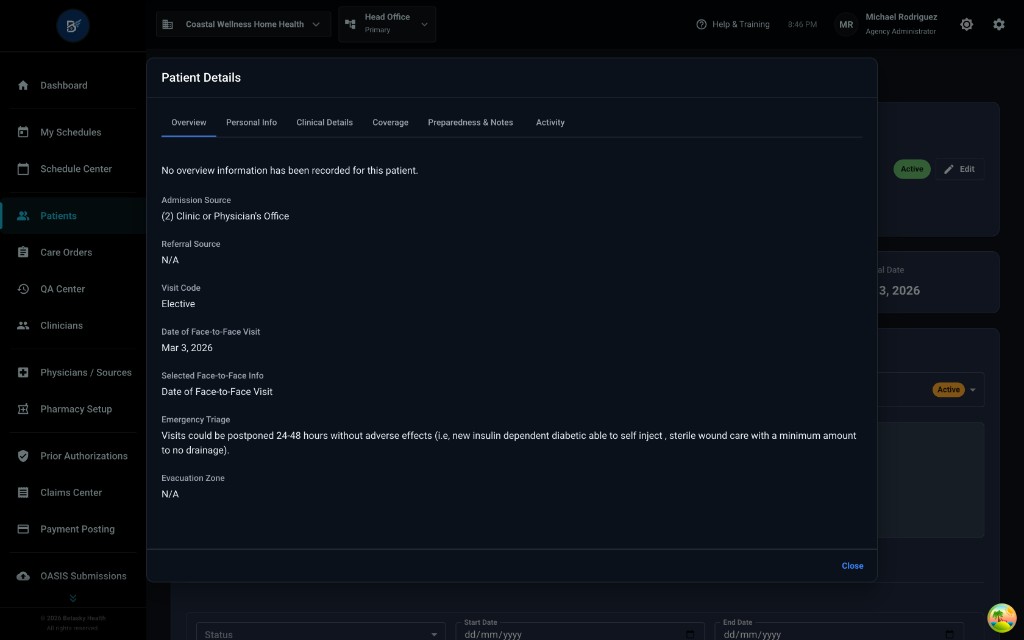Viewport: 1024px width, 640px height.
Task: Click the Michael Rodriguez user name
Action: [901, 17]
